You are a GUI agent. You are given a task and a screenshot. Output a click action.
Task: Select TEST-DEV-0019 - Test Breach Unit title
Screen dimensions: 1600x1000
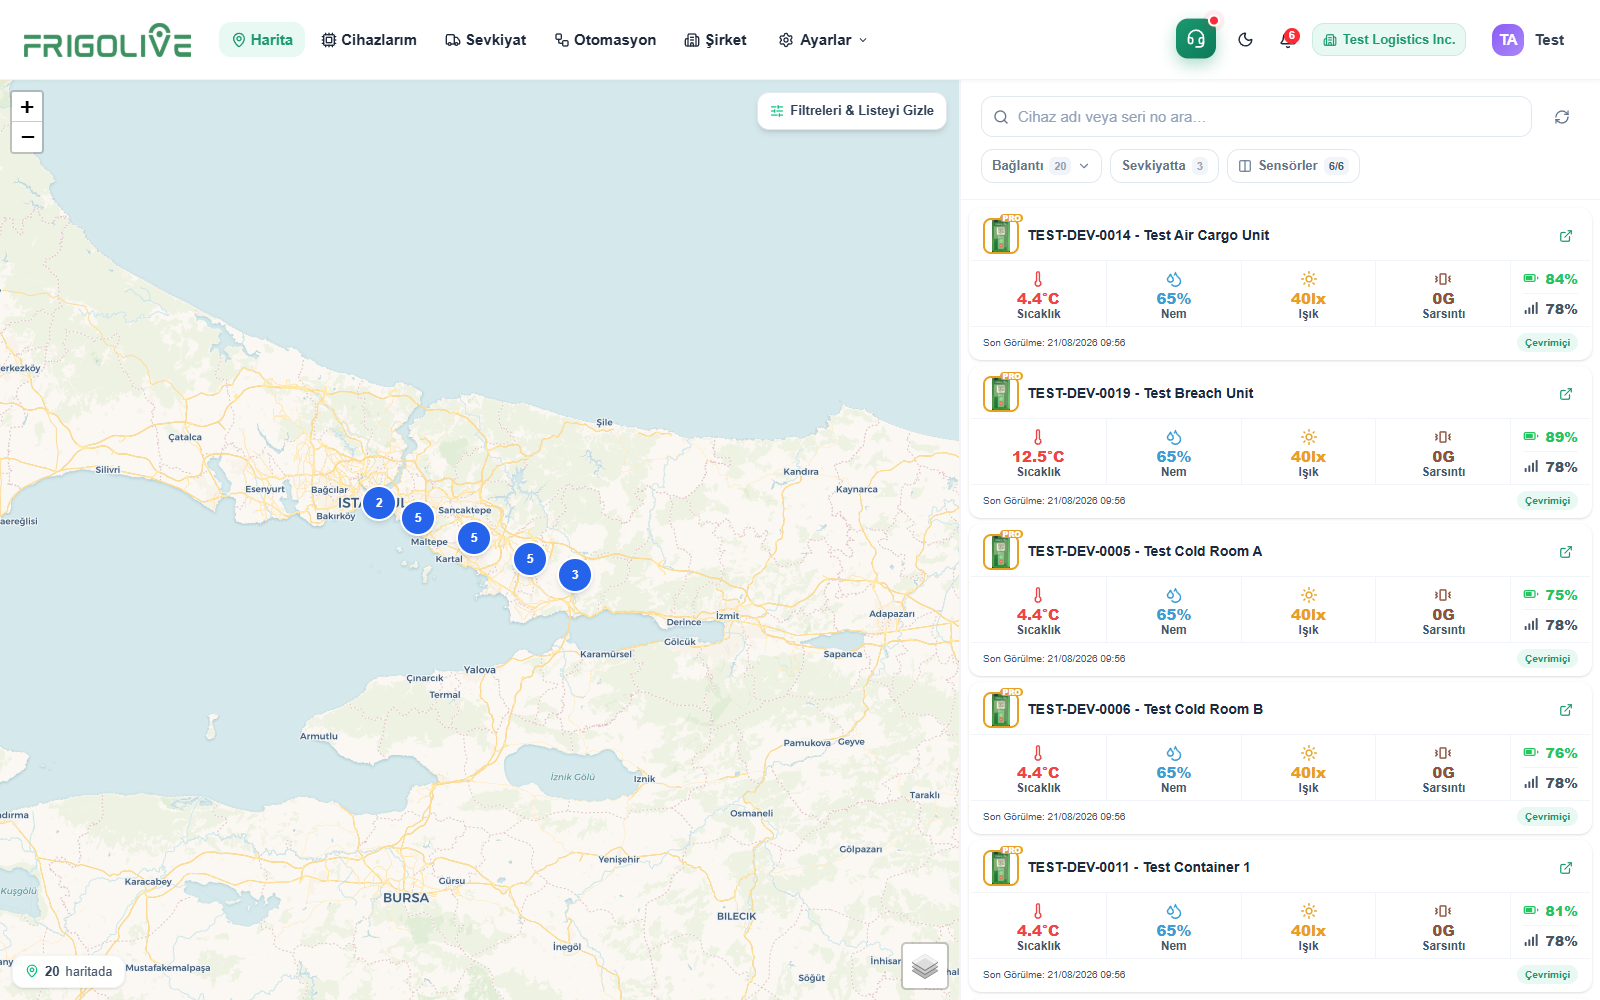[x=1140, y=394]
